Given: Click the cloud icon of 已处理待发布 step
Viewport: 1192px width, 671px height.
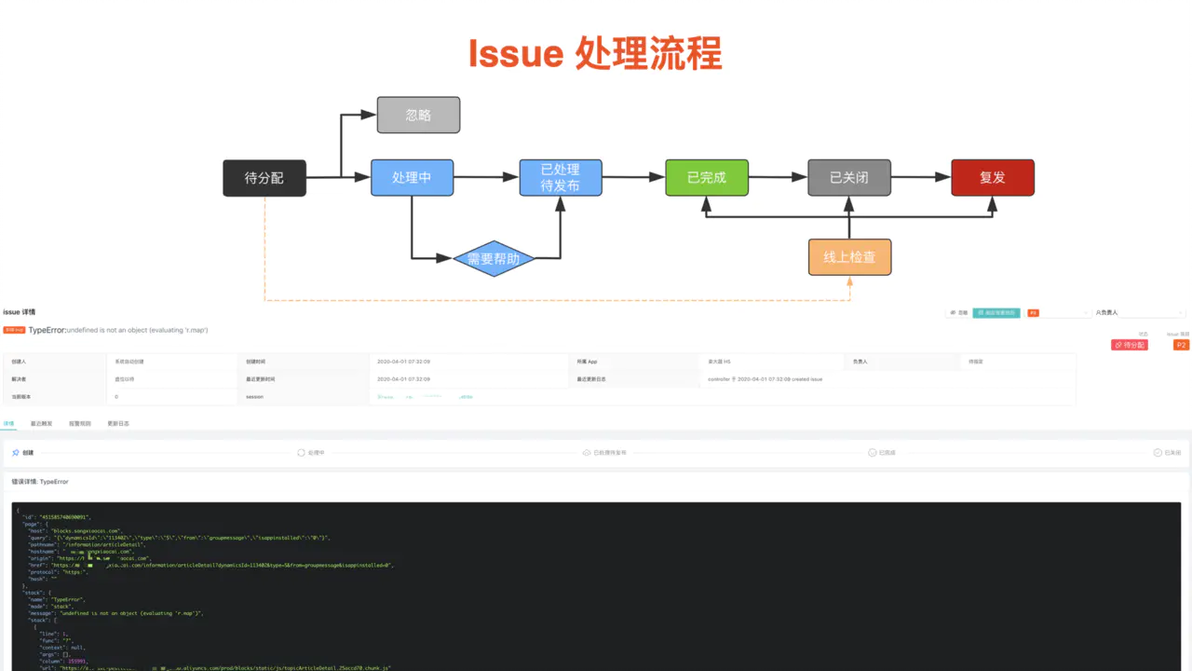Looking at the screenshot, I should (586, 453).
